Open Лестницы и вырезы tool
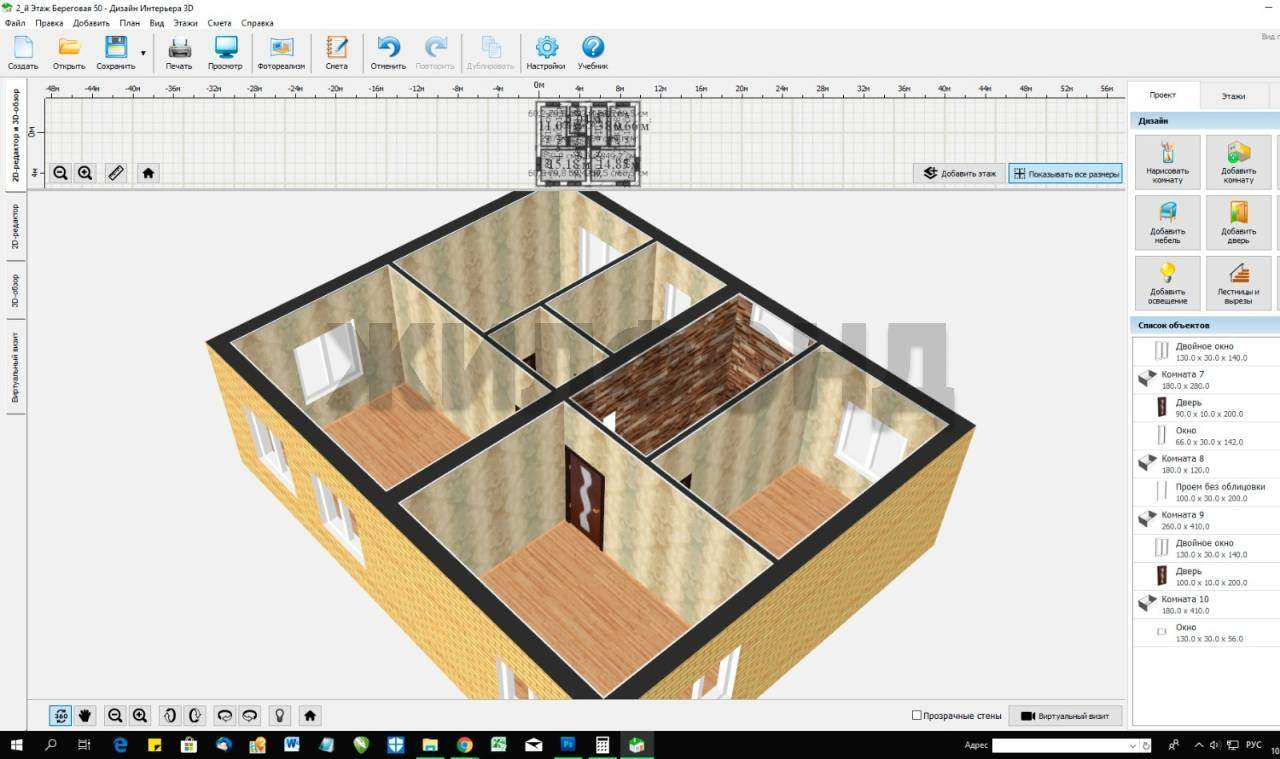The width and height of the screenshot is (1280, 759). [1238, 283]
